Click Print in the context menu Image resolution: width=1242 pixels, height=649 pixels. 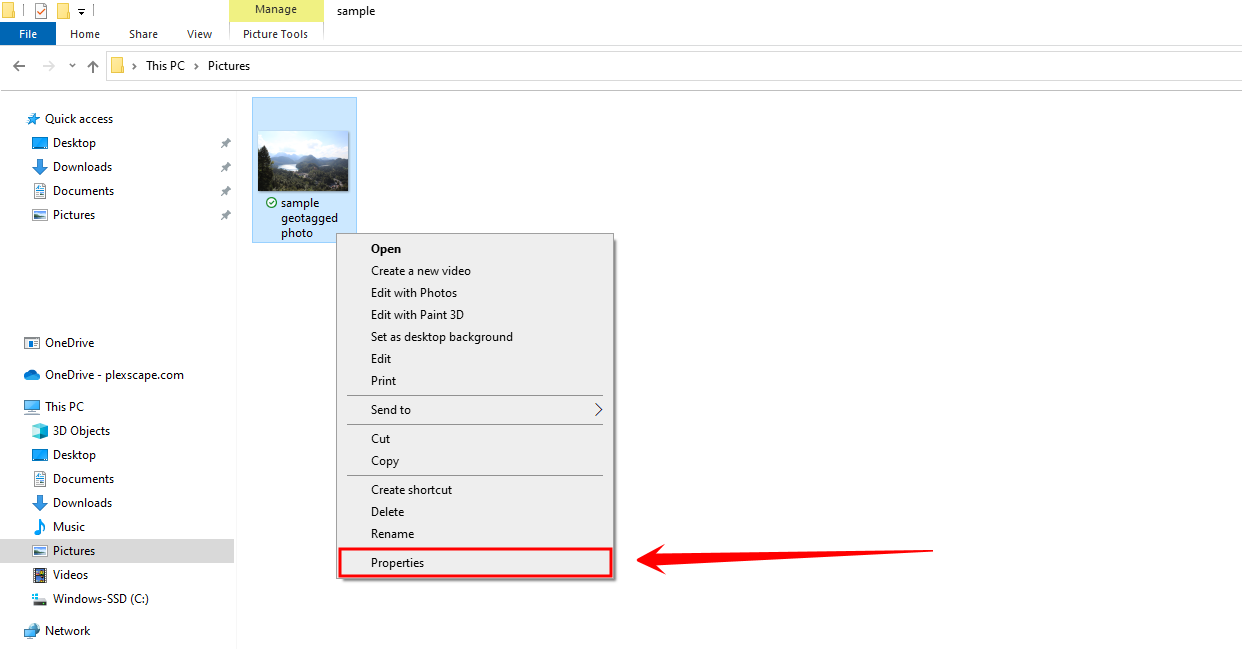[x=475, y=381]
